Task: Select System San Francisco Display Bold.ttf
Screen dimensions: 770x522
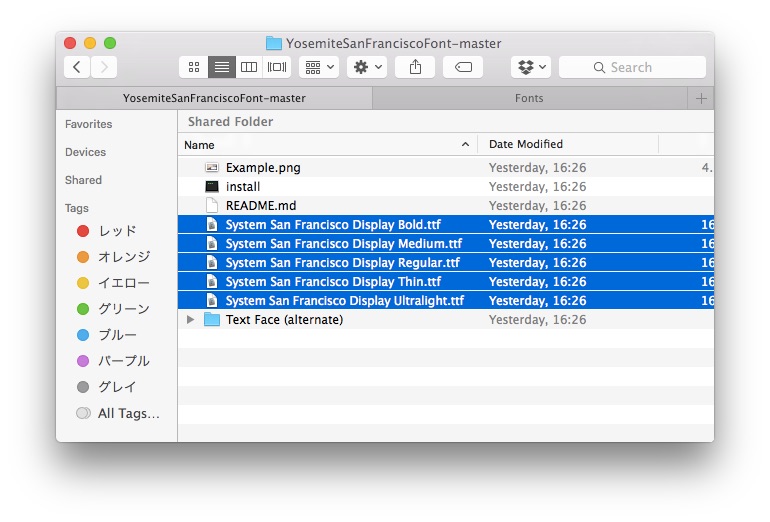Action: pyautogui.click(x=446, y=224)
